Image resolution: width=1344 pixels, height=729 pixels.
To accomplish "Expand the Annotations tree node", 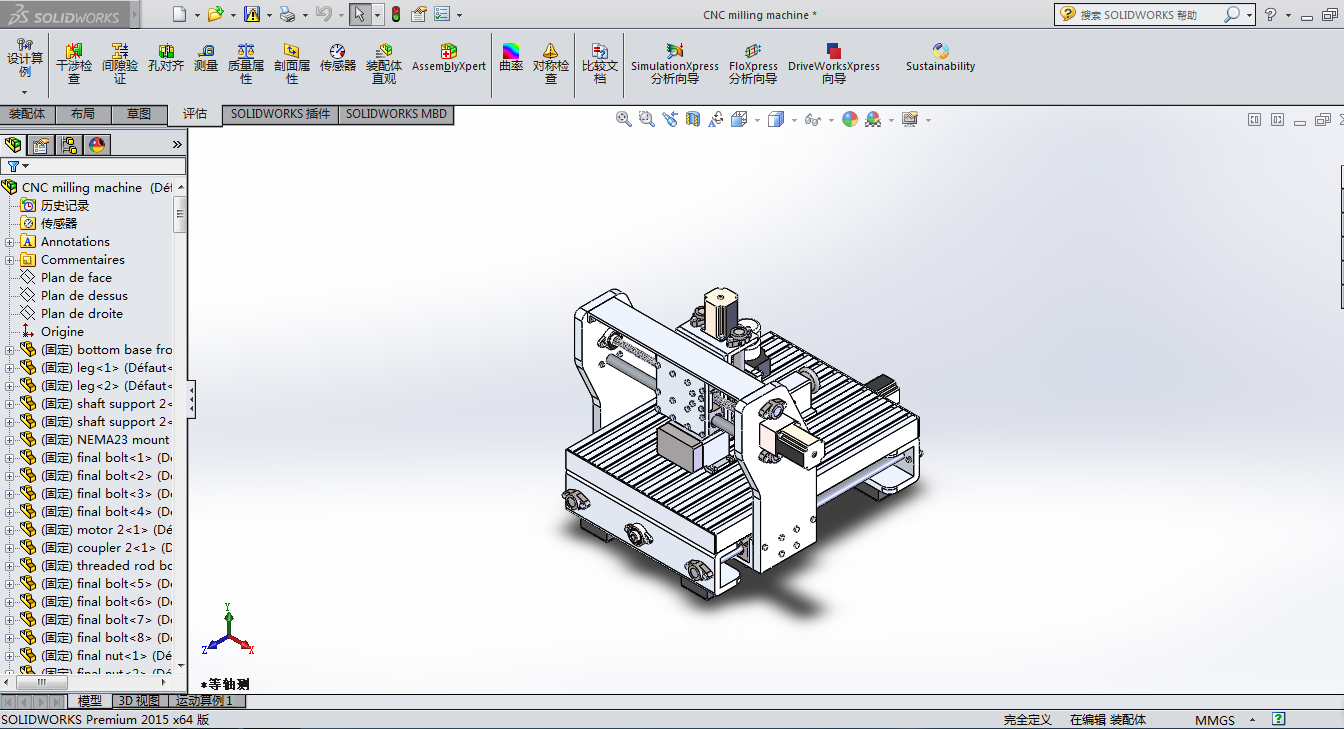I will click(x=10, y=242).
